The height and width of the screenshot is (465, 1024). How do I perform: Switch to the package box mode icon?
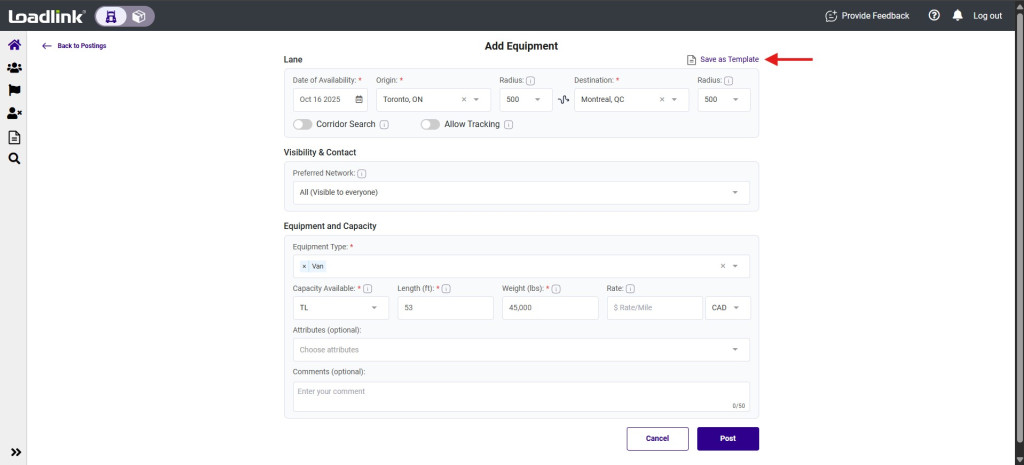(139, 16)
